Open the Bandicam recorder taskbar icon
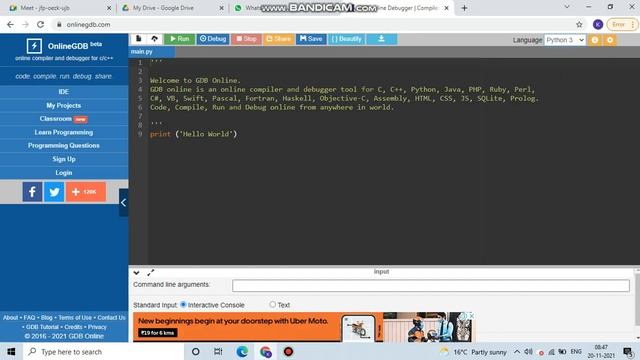This screenshot has height=360, width=640. pos(288,351)
